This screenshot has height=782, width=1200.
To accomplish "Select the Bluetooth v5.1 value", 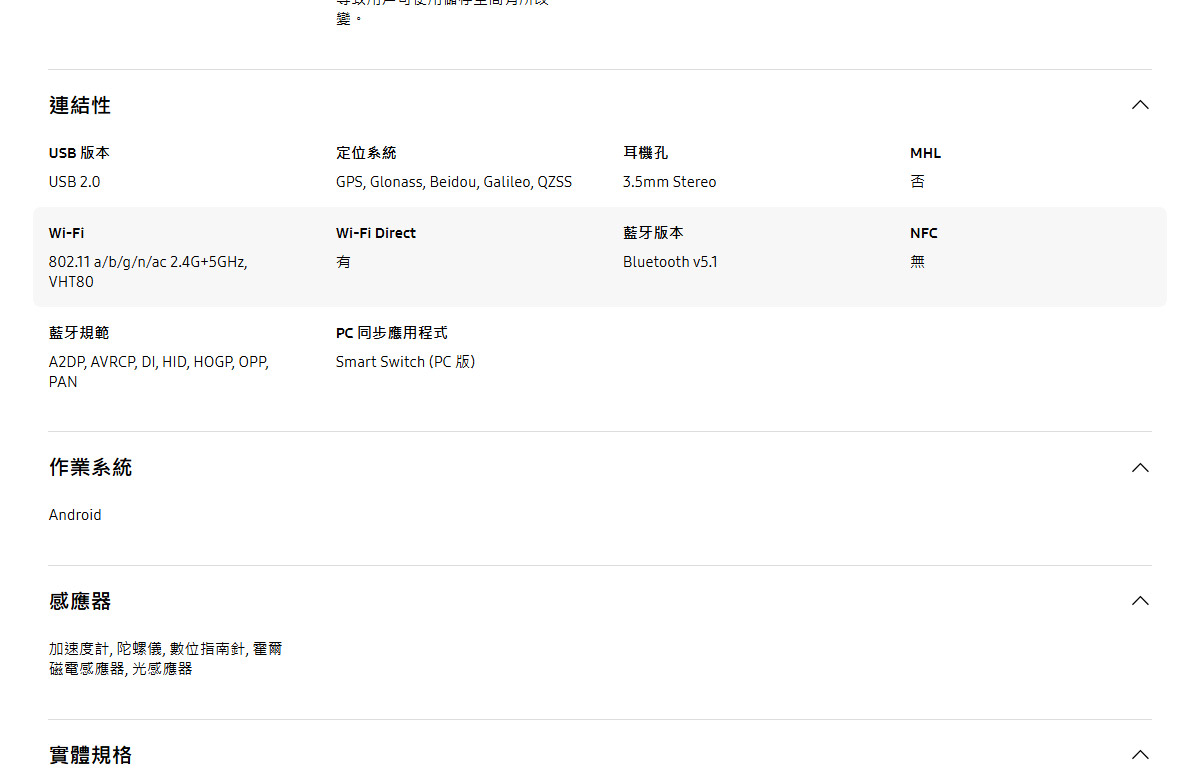I will [670, 262].
